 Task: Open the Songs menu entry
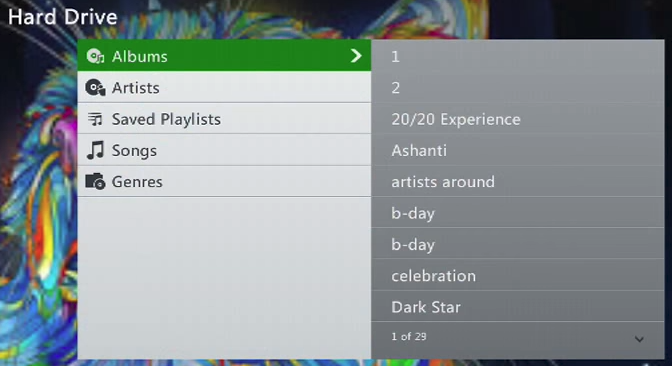coord(224,150)
